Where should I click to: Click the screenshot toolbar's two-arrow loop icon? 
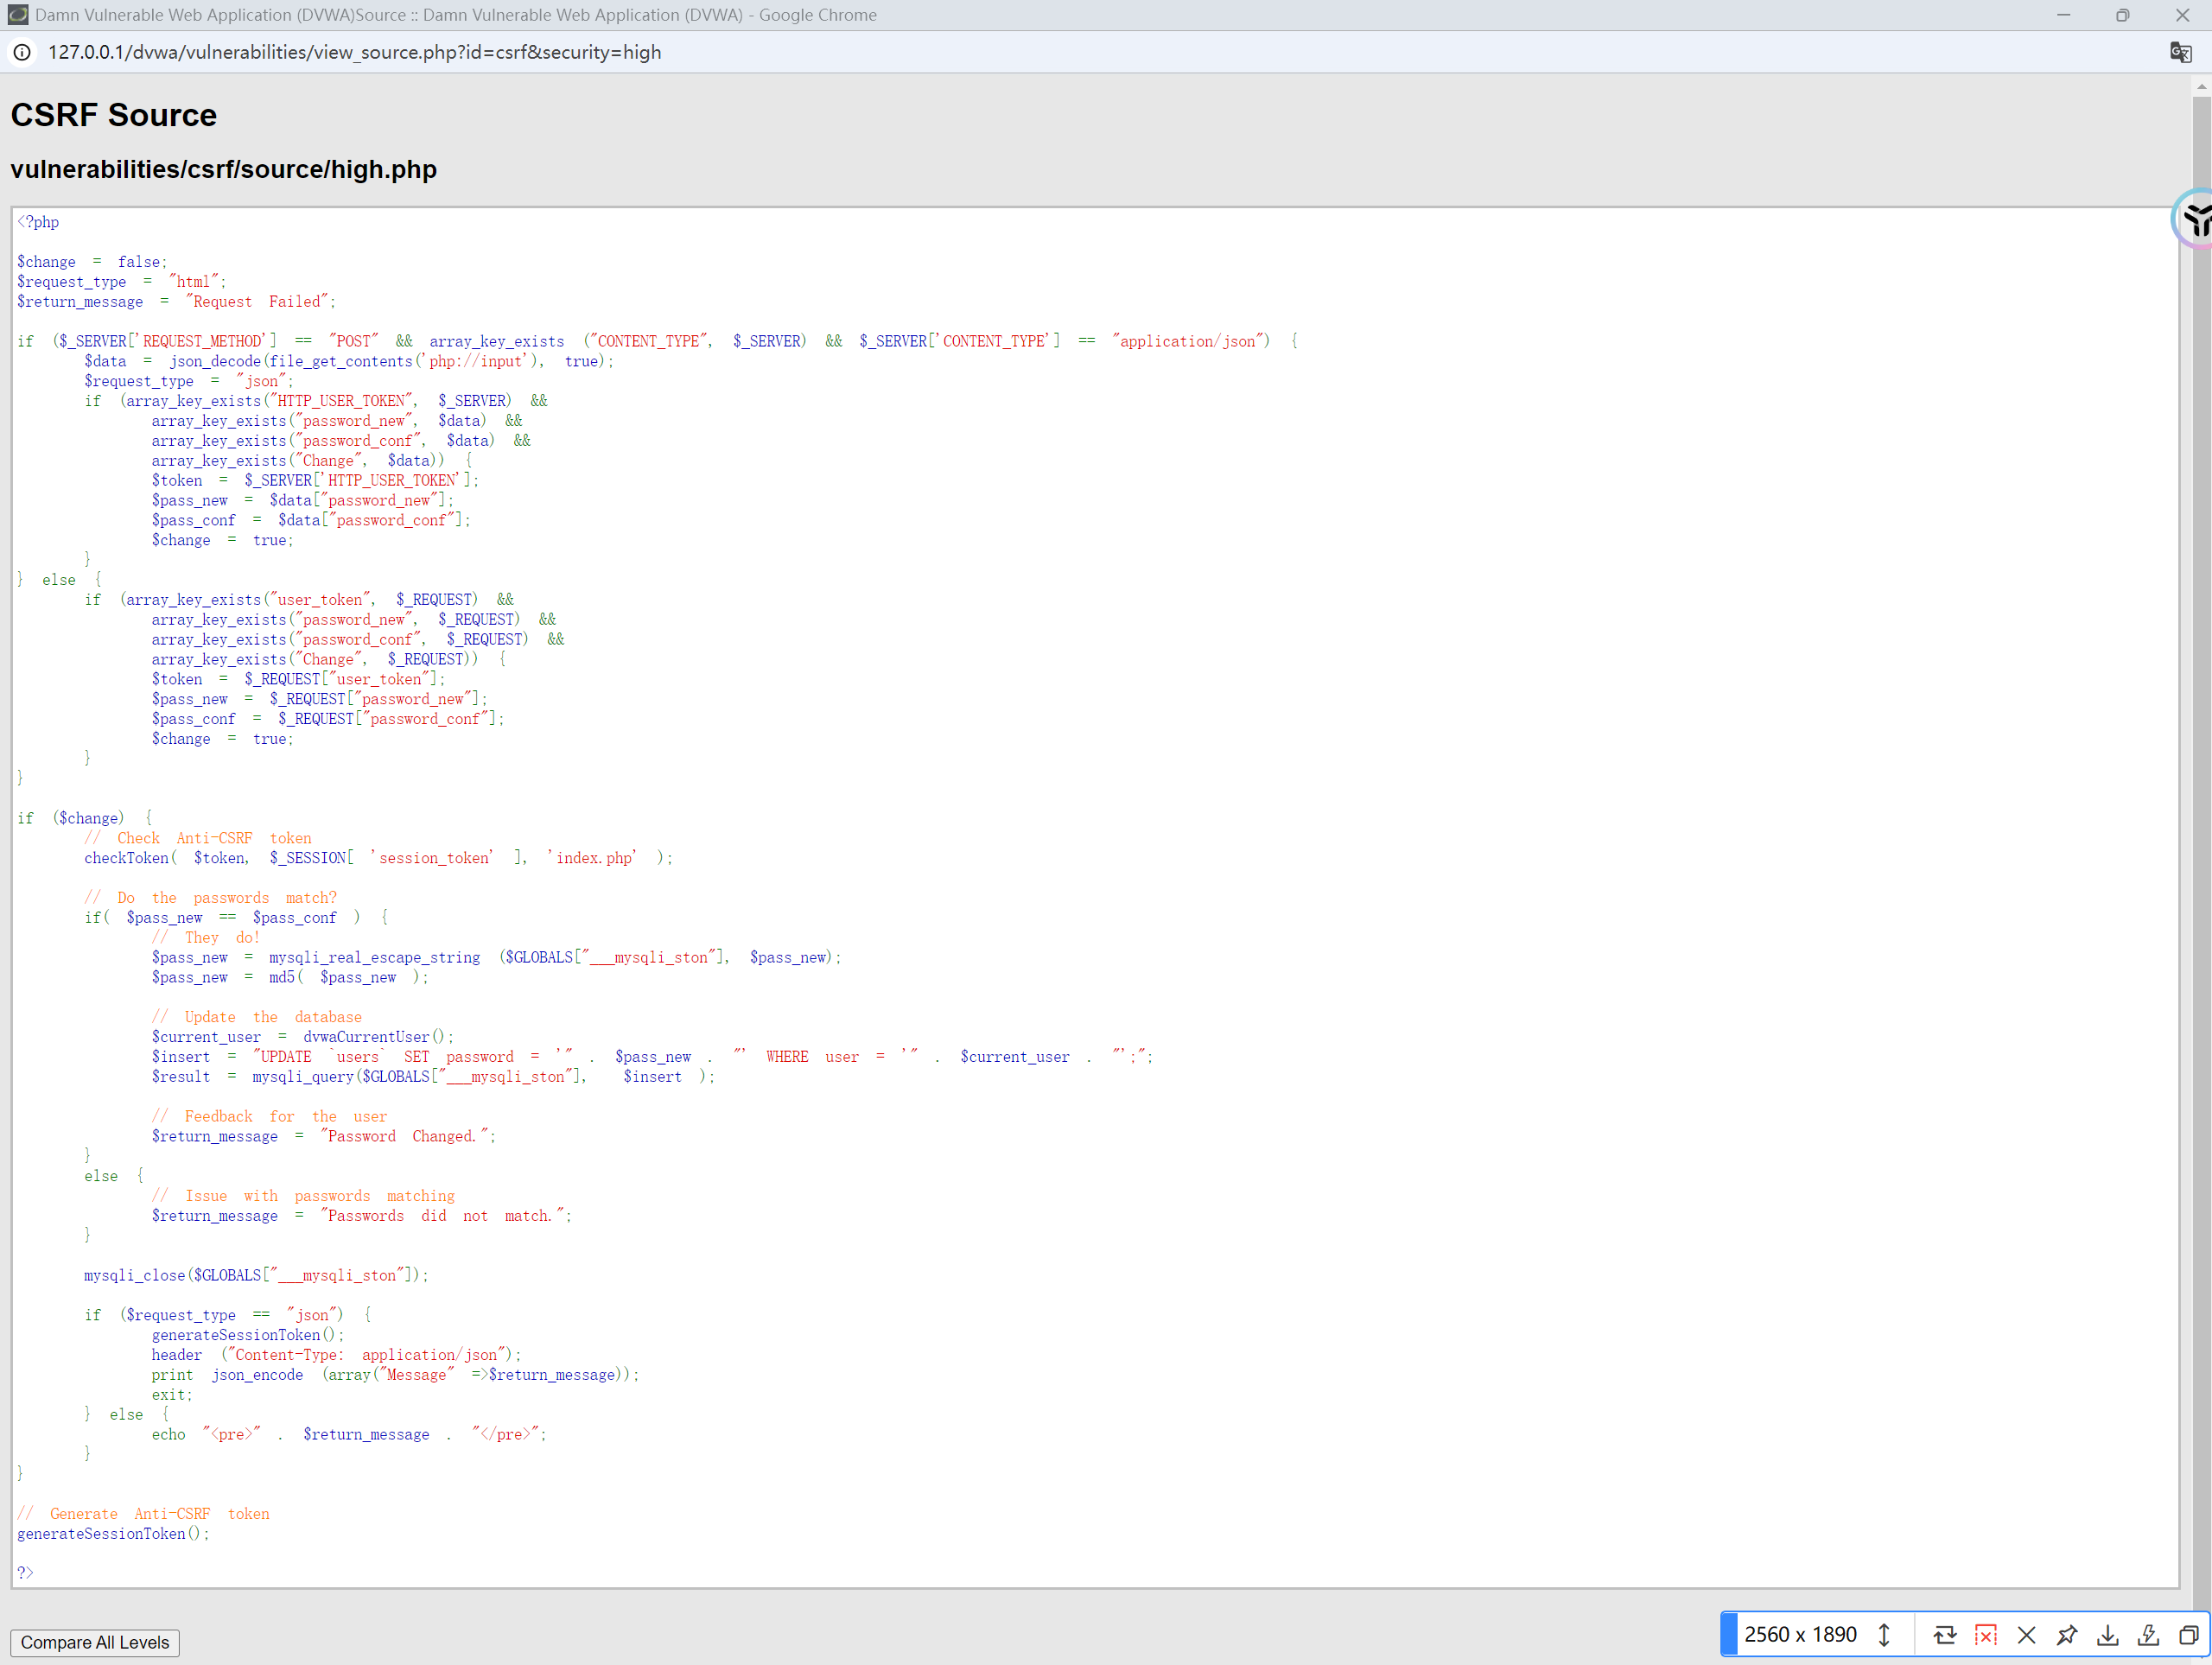click(x=1944, y=1635)
